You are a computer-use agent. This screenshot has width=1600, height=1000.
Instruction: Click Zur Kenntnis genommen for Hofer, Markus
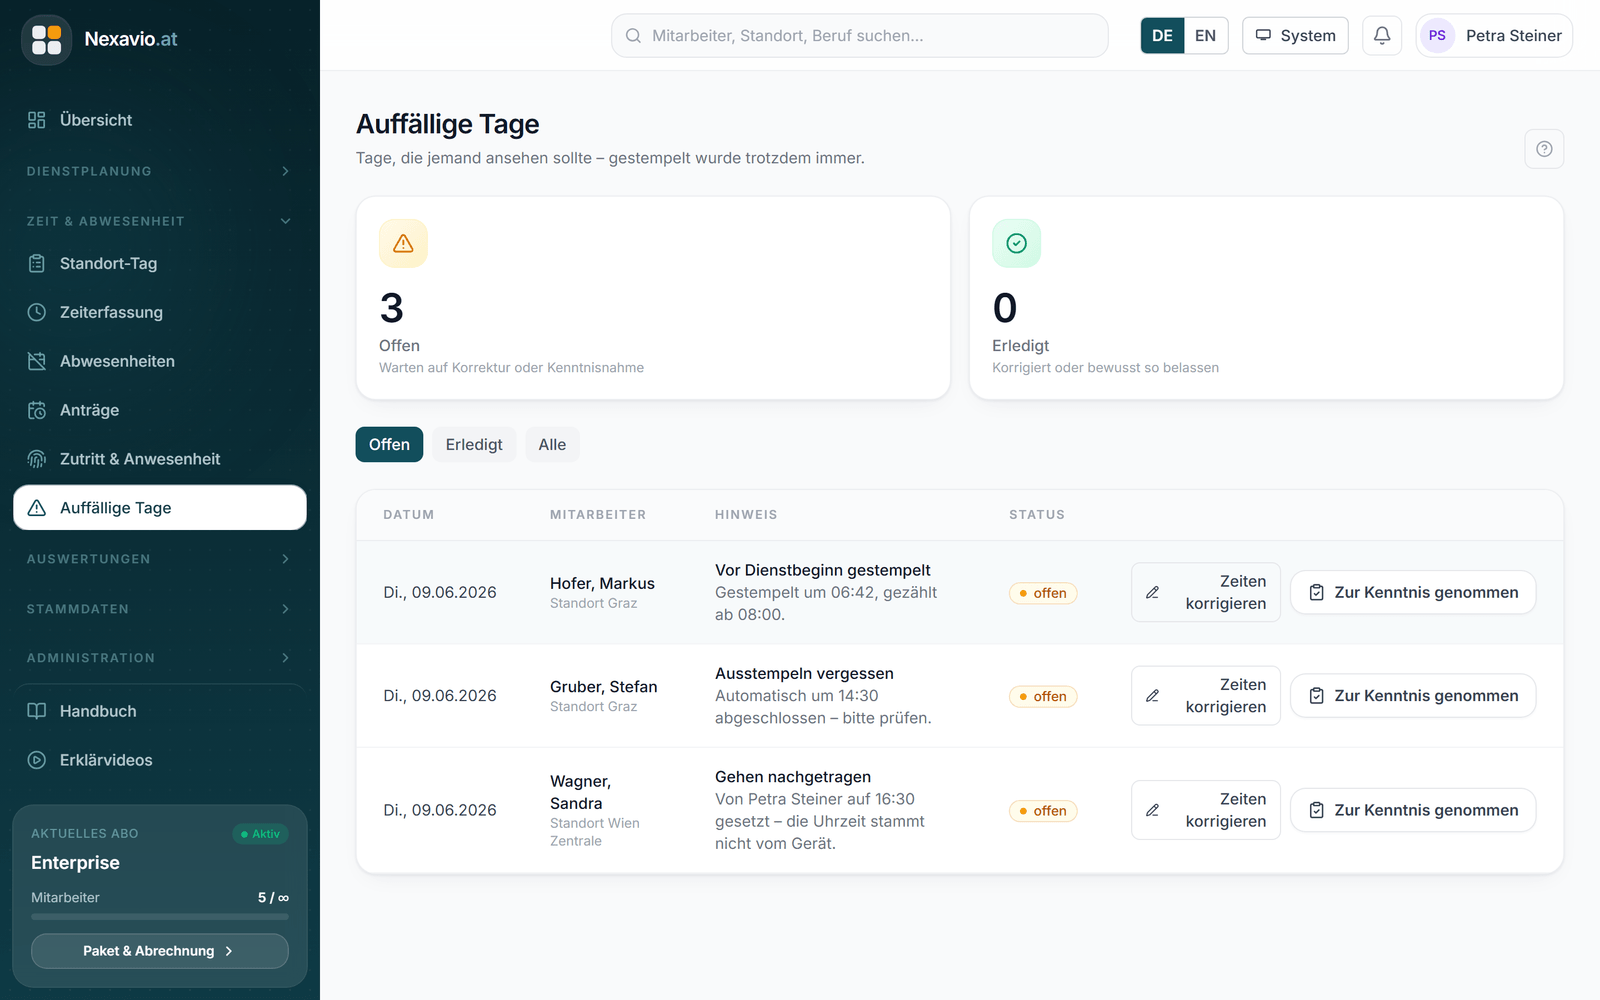pyautogui.click(x=1413, y=593)
